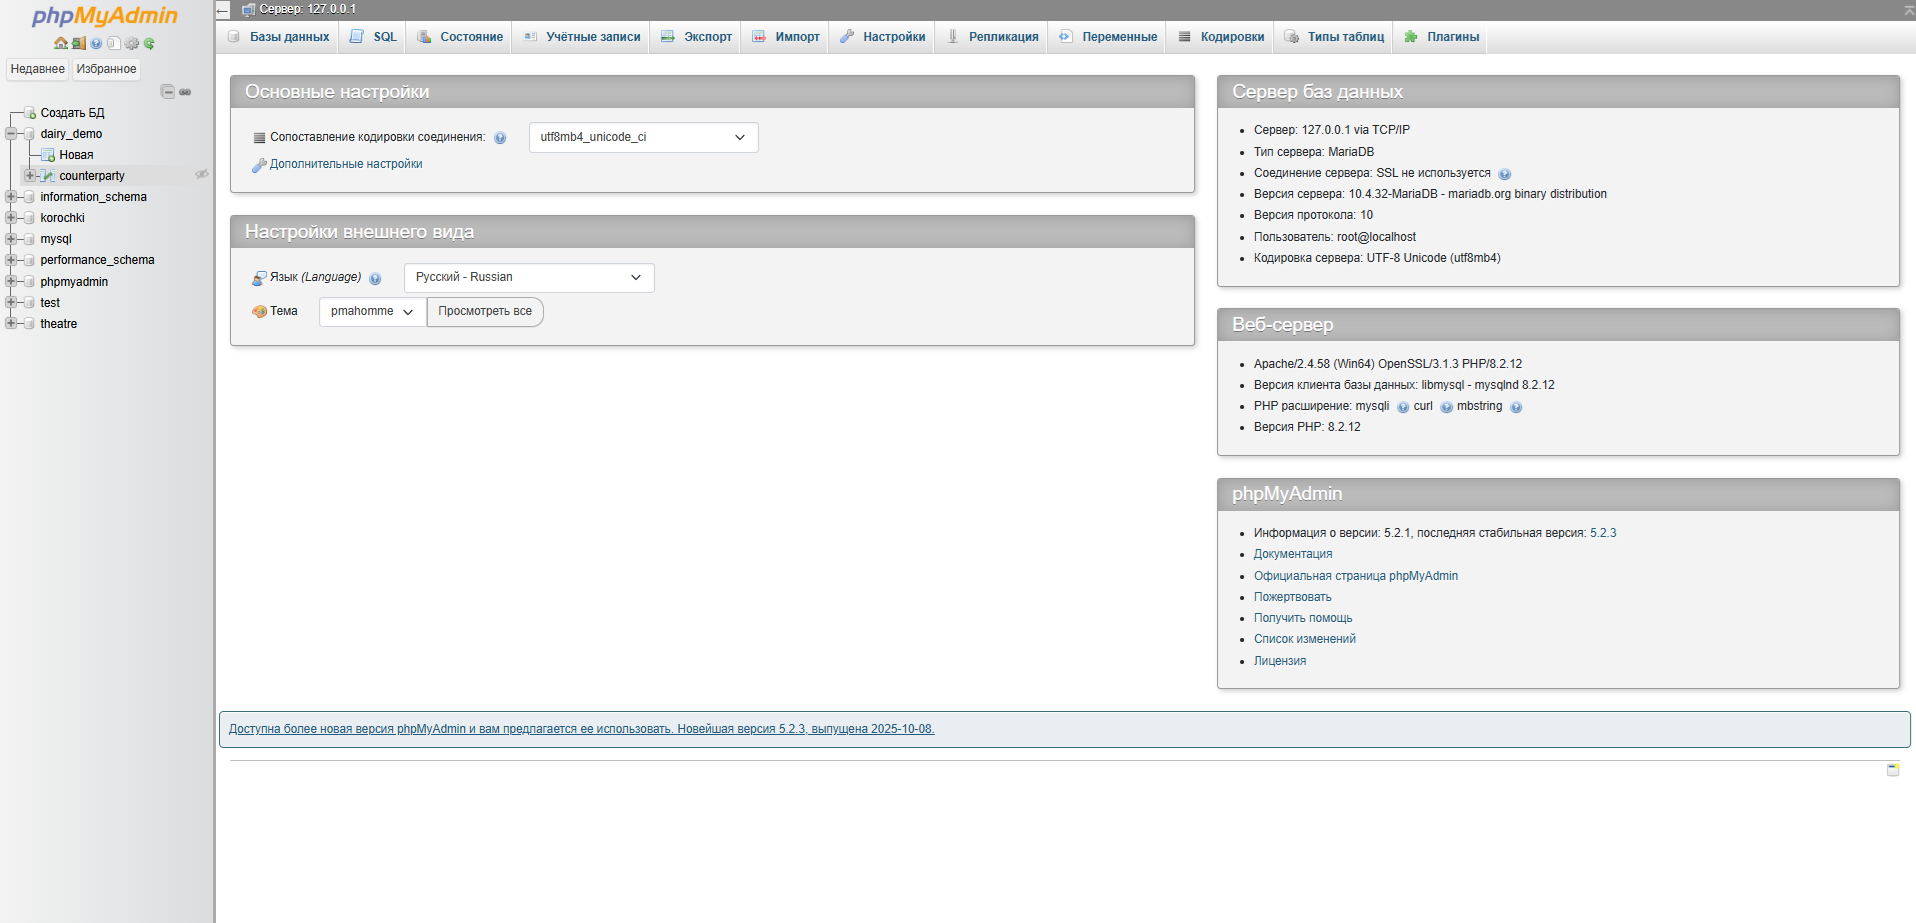Toggle the chain link icon in the sidebar
The image size is (1916, 923).
[x=185, y=92]
